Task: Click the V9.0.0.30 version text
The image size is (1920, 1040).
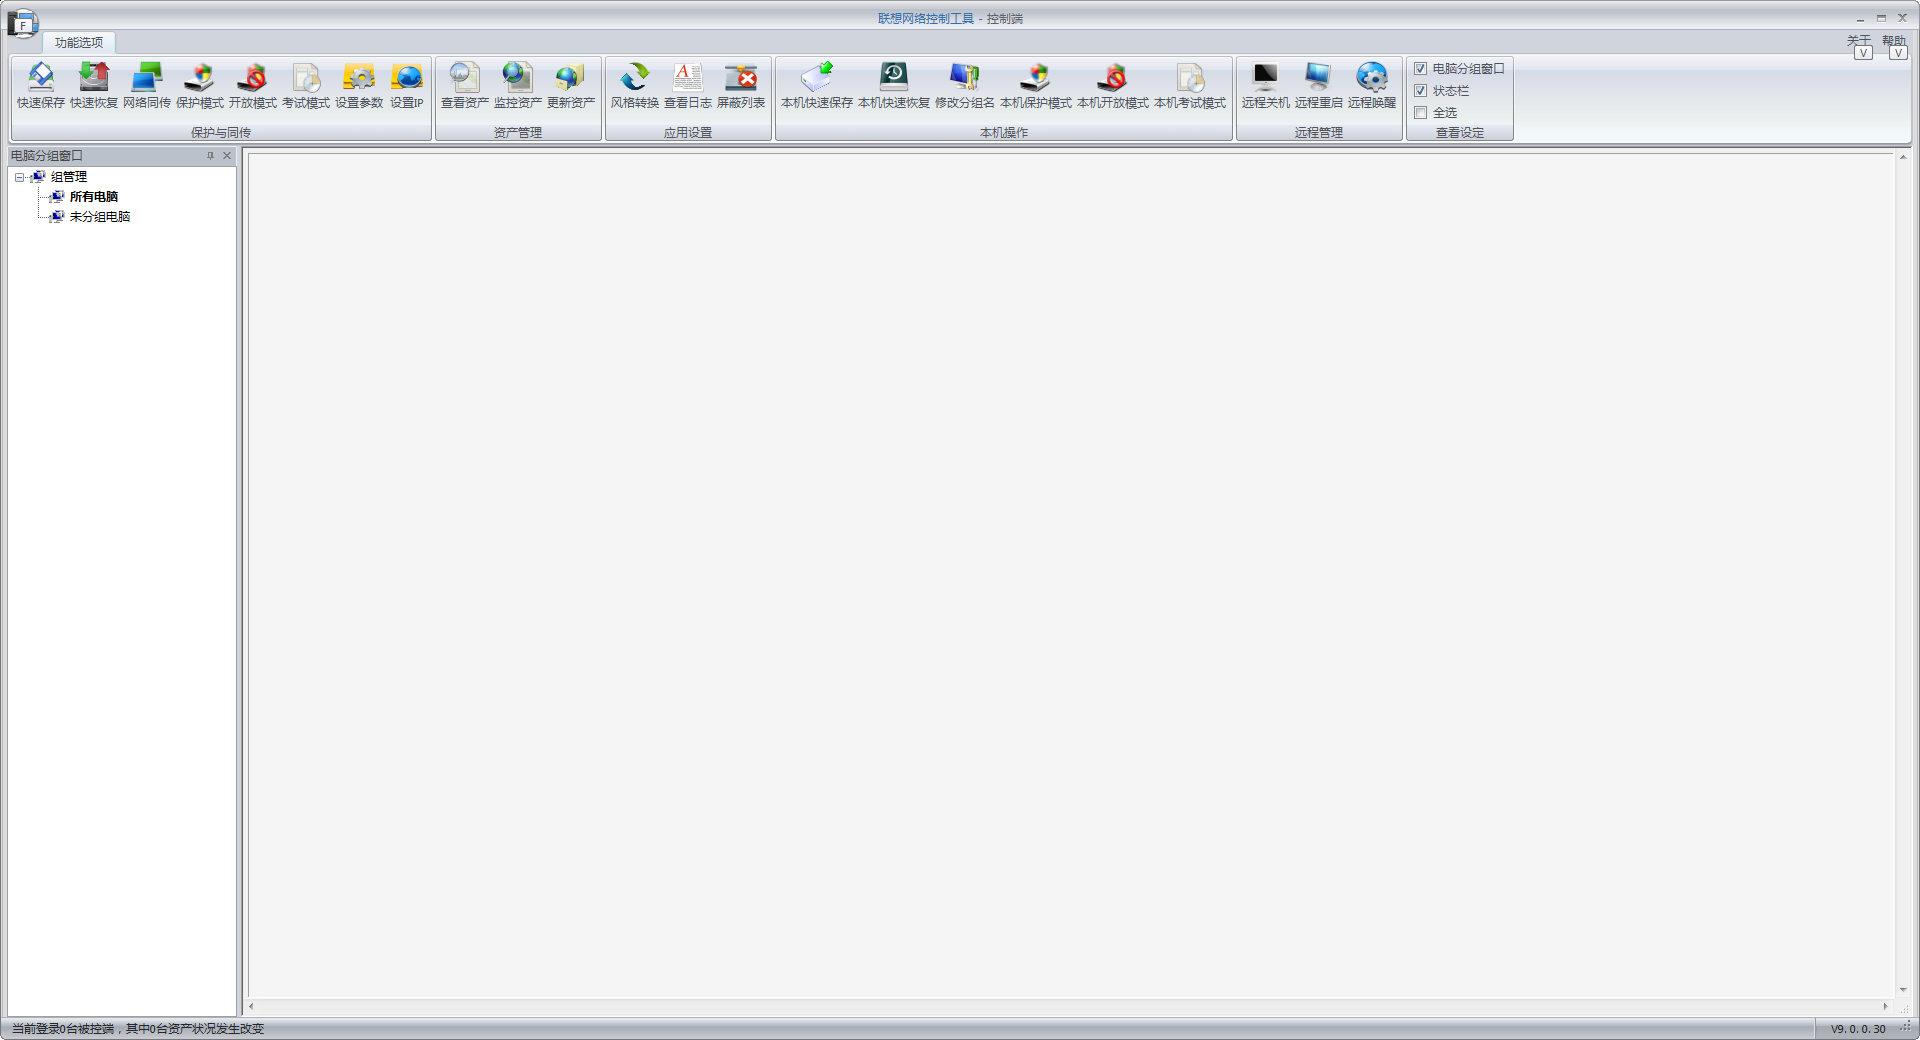Action: pyautogui.click(x=1858, y=1029)
